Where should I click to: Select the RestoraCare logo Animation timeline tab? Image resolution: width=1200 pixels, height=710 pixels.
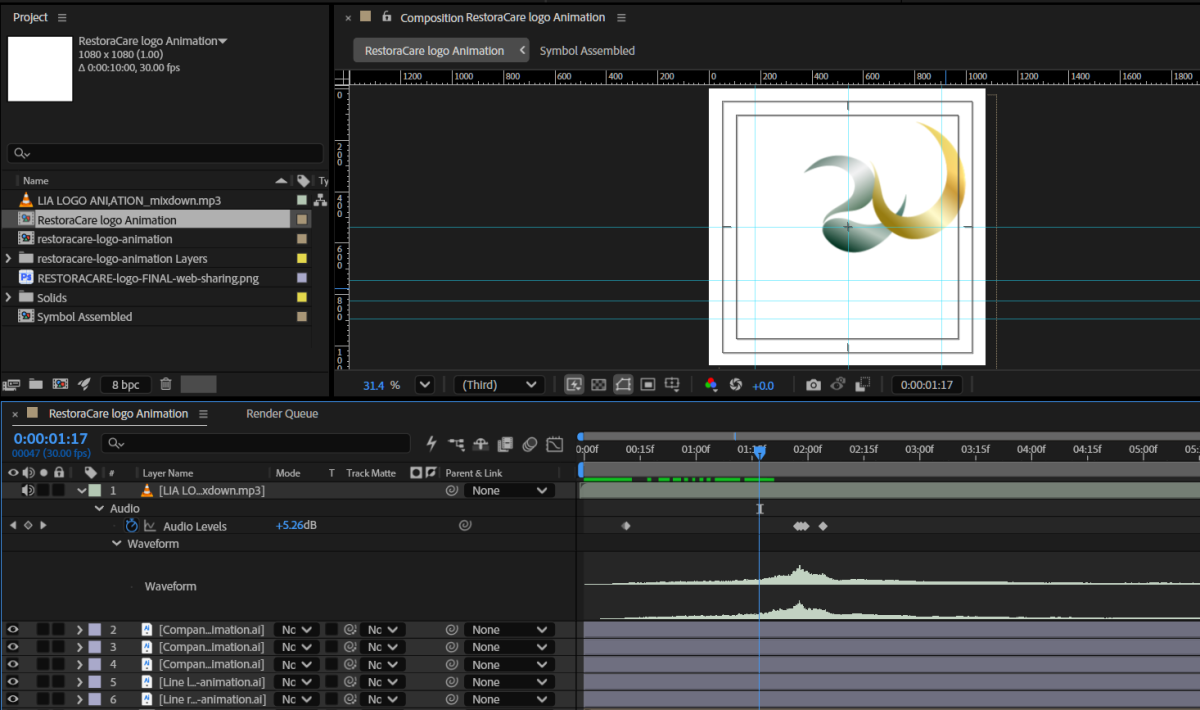coord(118,413)
